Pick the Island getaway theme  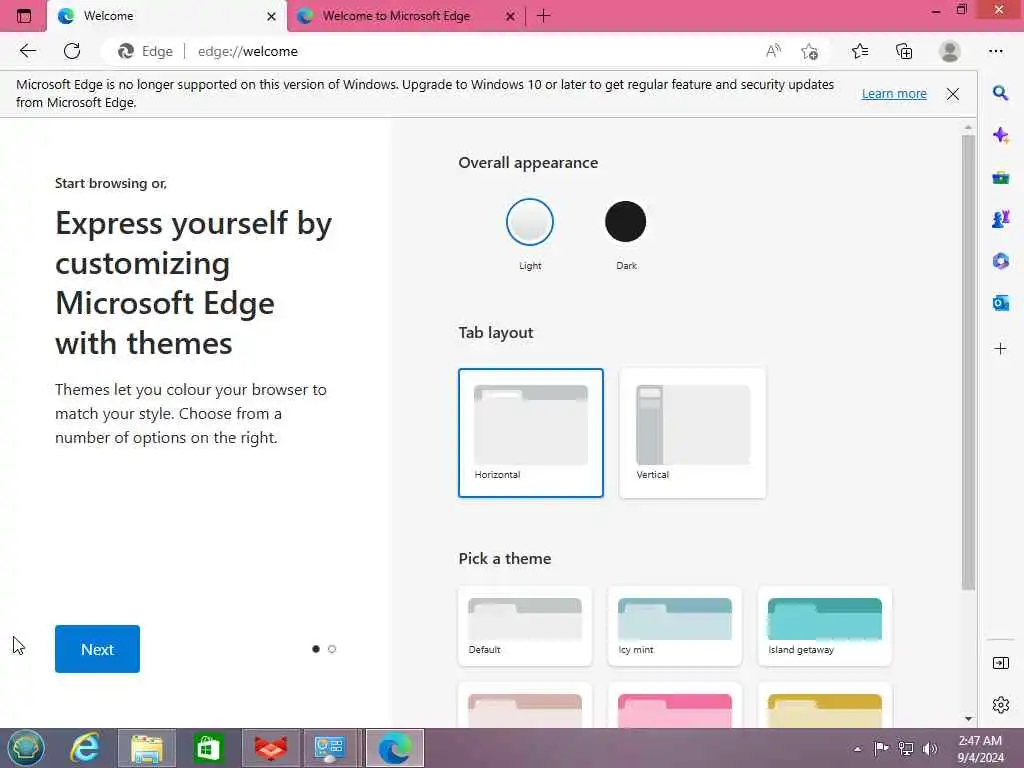pos(825,626)
